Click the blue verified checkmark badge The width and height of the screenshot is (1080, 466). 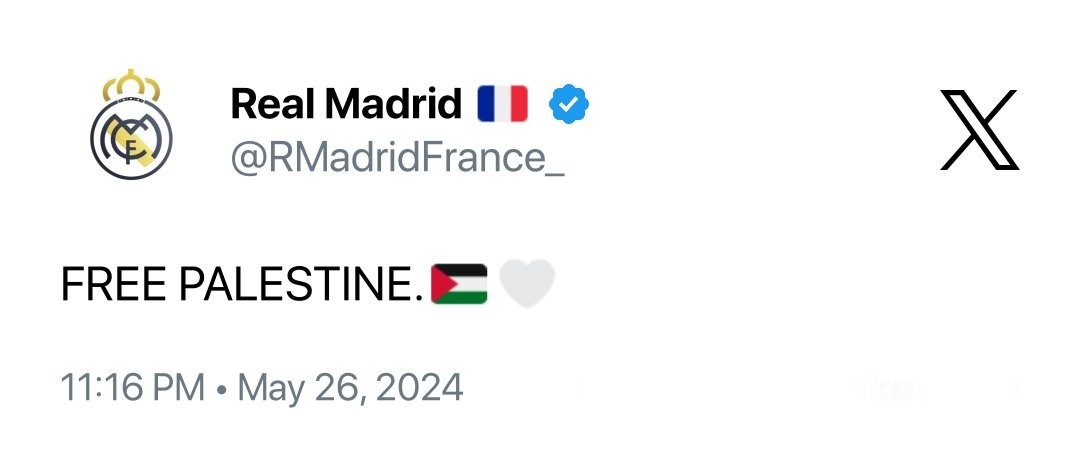point(570,104)
